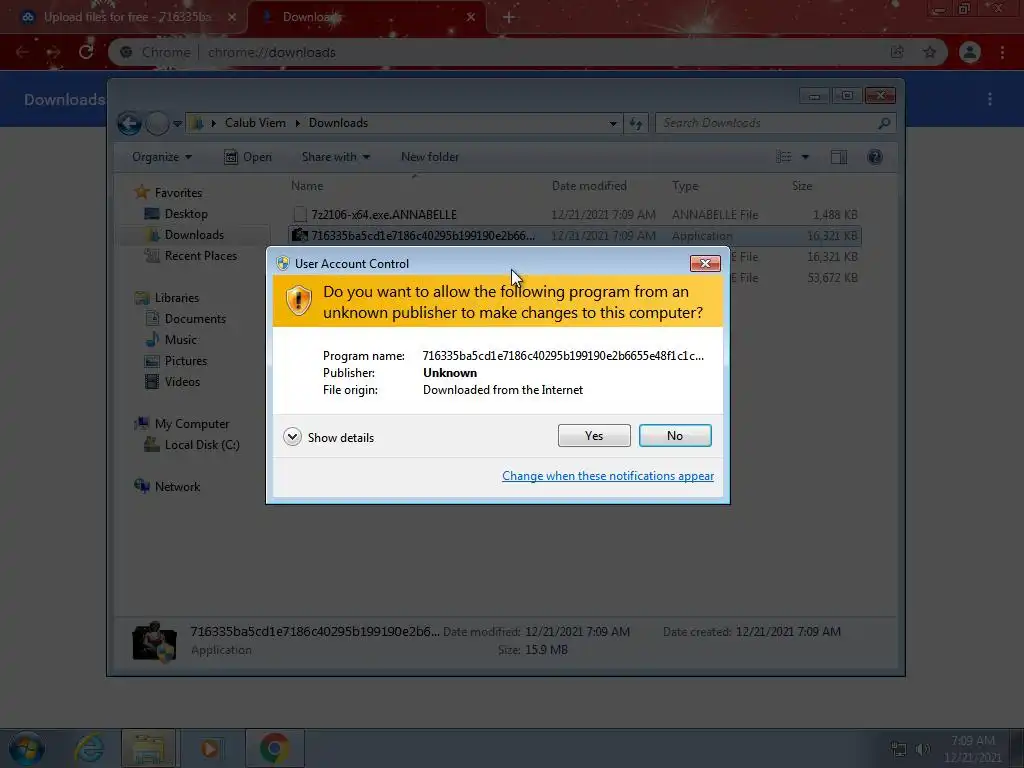Open Downloads page more actions menu

tap(990, 99)
